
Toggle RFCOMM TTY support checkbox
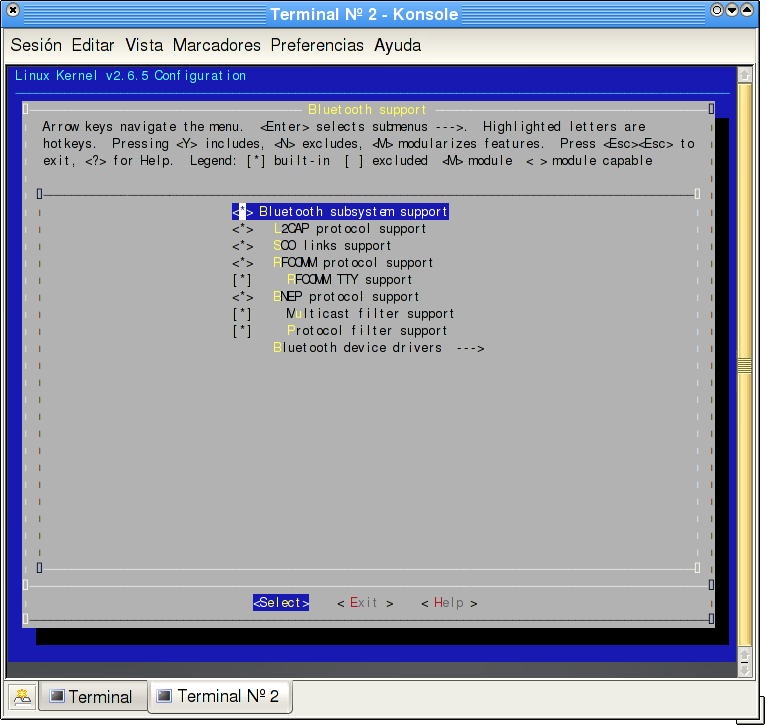point(322,280)
